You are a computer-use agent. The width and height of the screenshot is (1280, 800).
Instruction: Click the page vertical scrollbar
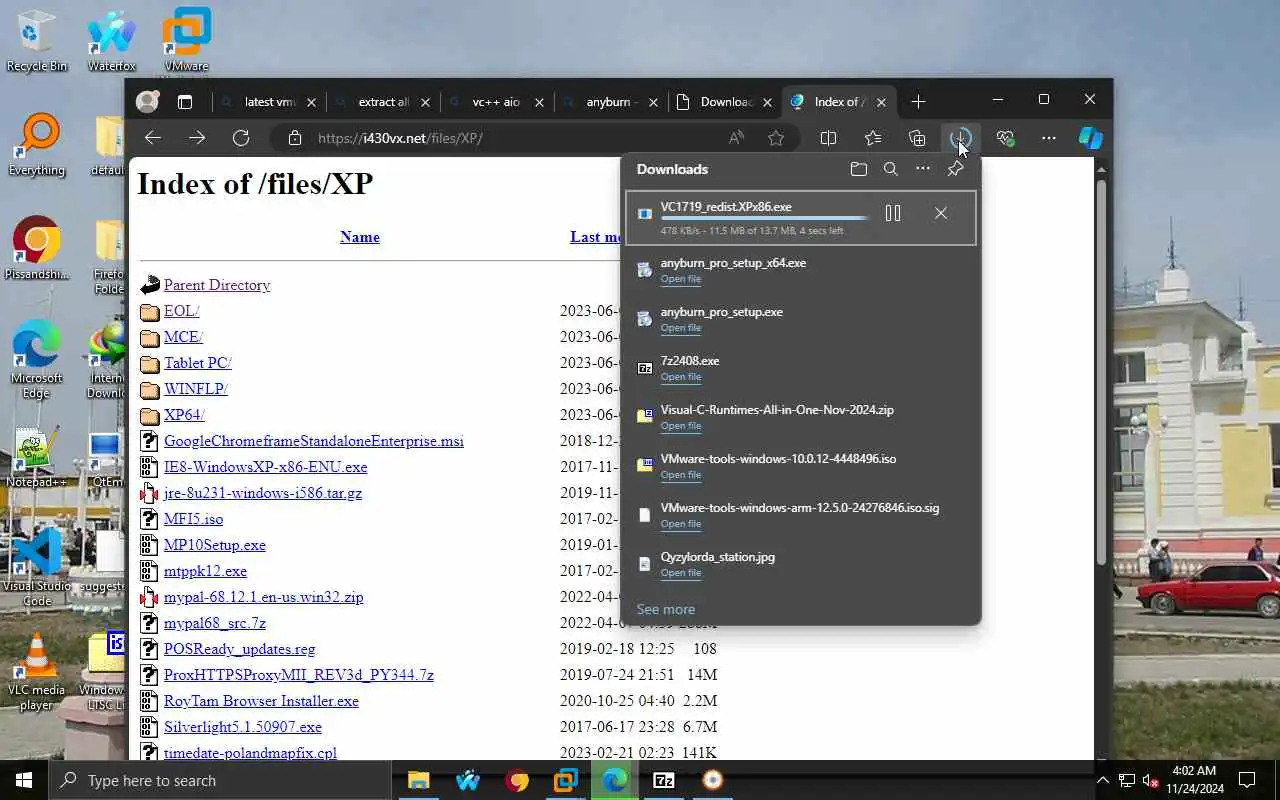point(1102,370)
